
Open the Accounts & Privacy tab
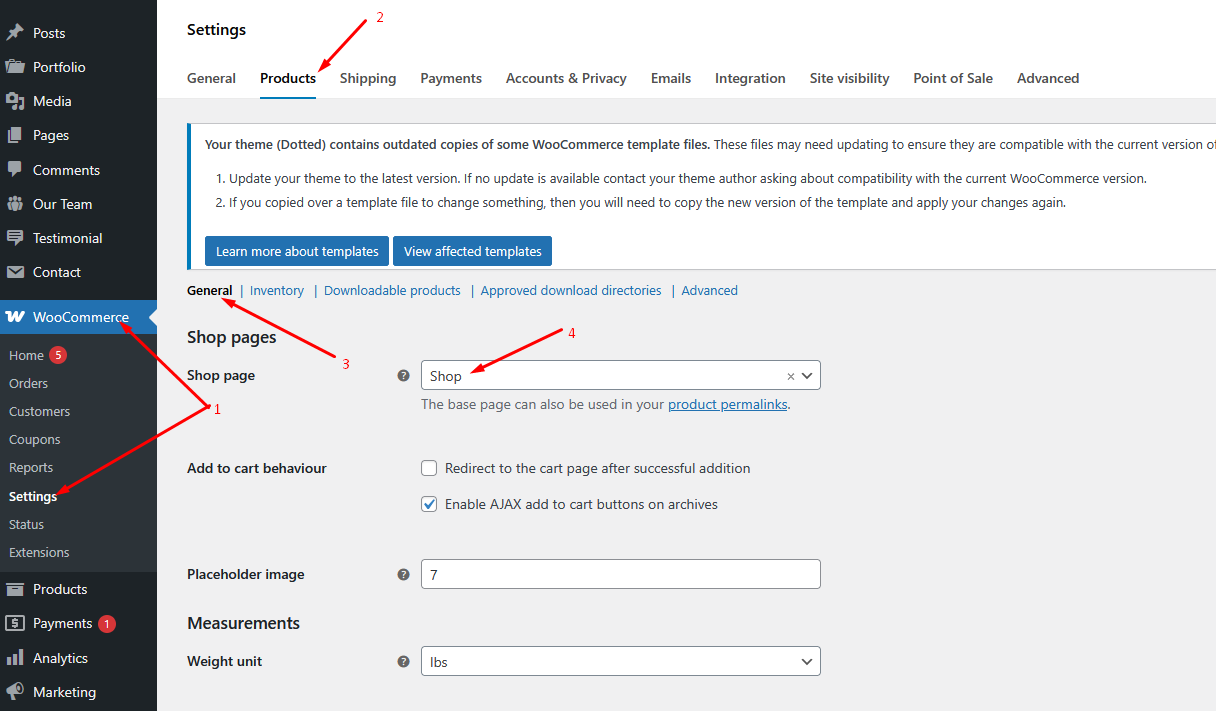click(x=566, y=78)
